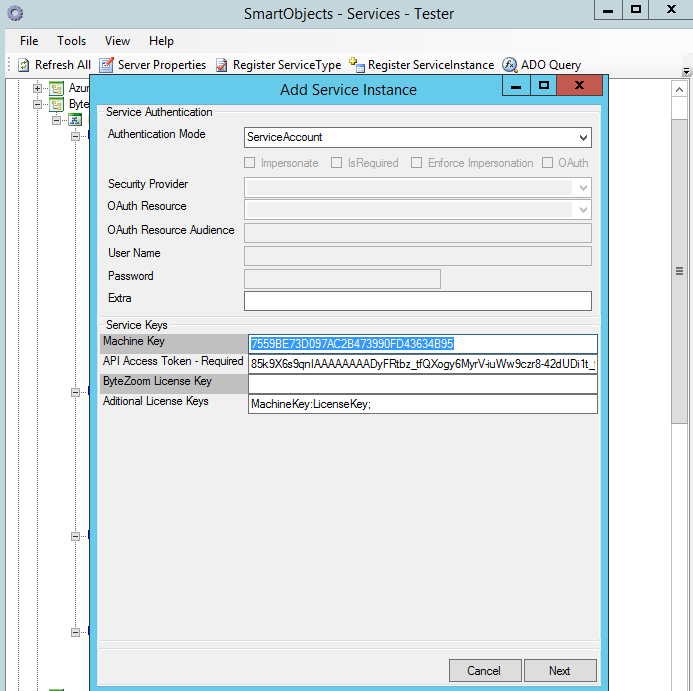Click the main window vertical scrollbar thumb

pyautogui.click(x=679, y=271)
